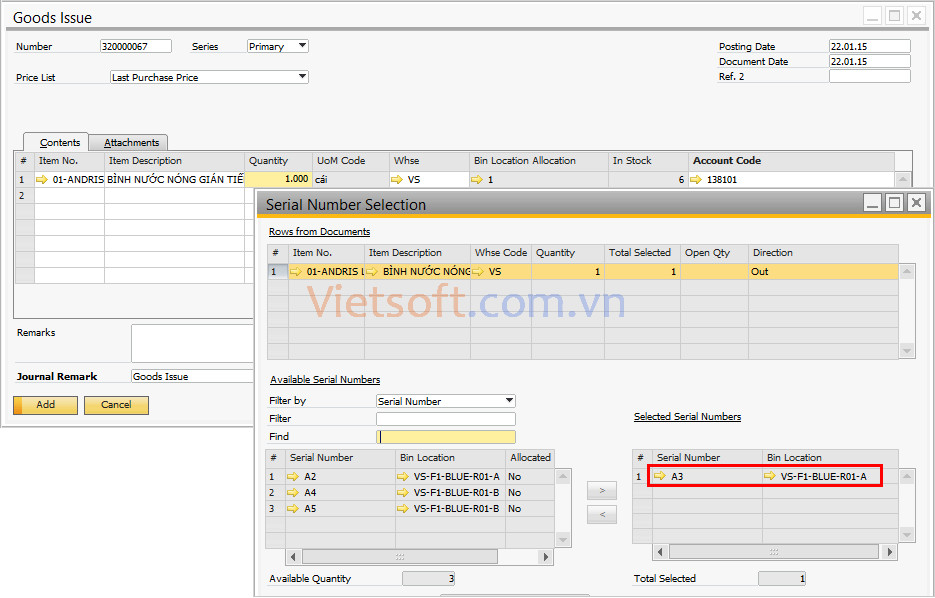Click the Find input field
The width and height of the screenshot is (935, 598).
(446, 437)
